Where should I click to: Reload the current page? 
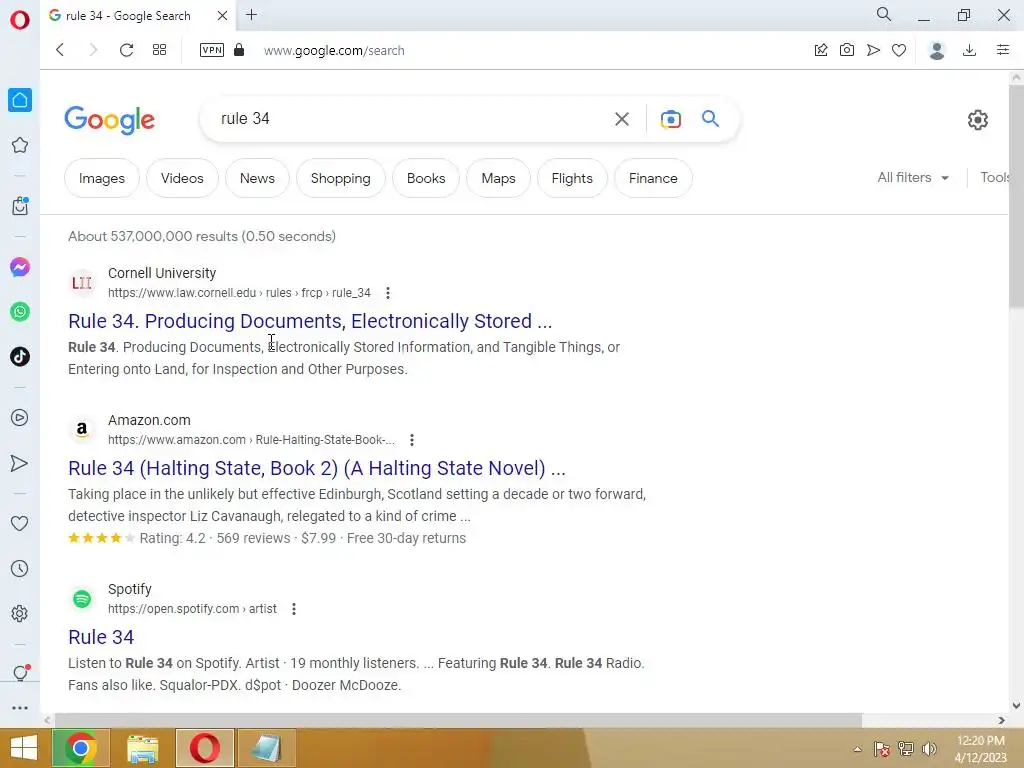click(126, 50)
